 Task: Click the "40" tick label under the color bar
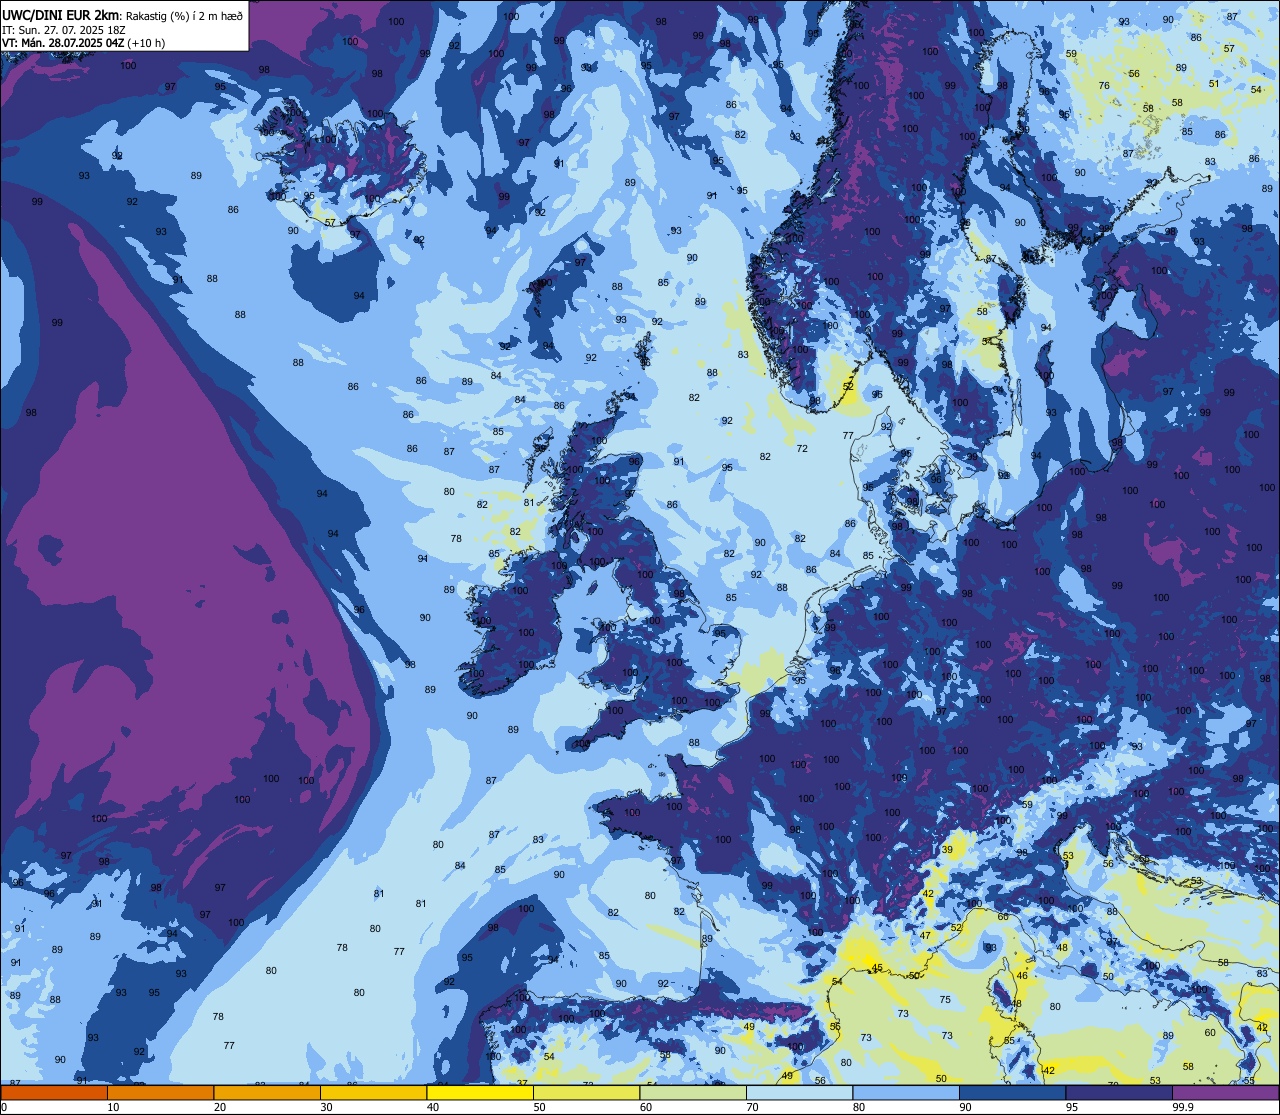pos(433,1107)
